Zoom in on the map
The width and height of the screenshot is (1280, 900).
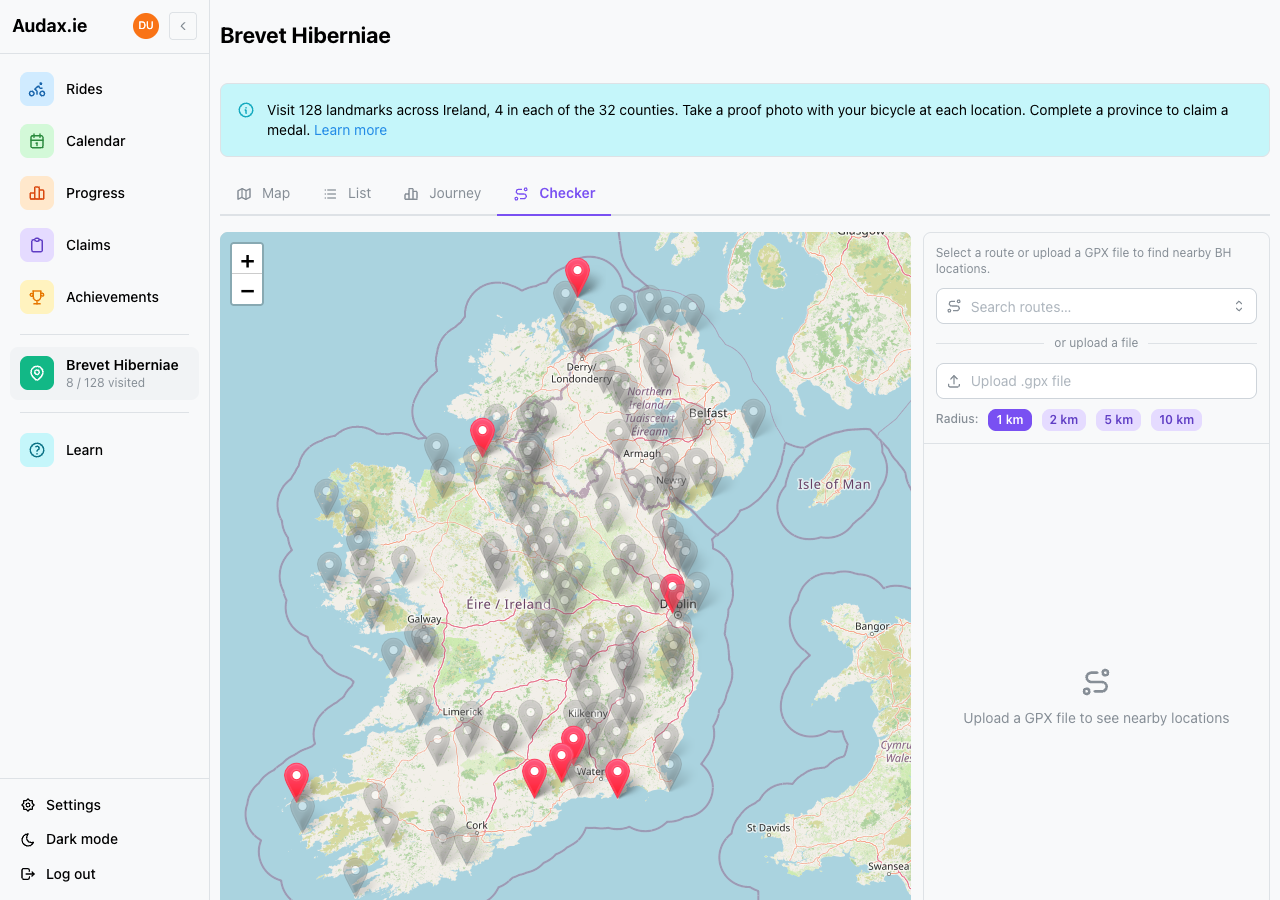(247, 260)
